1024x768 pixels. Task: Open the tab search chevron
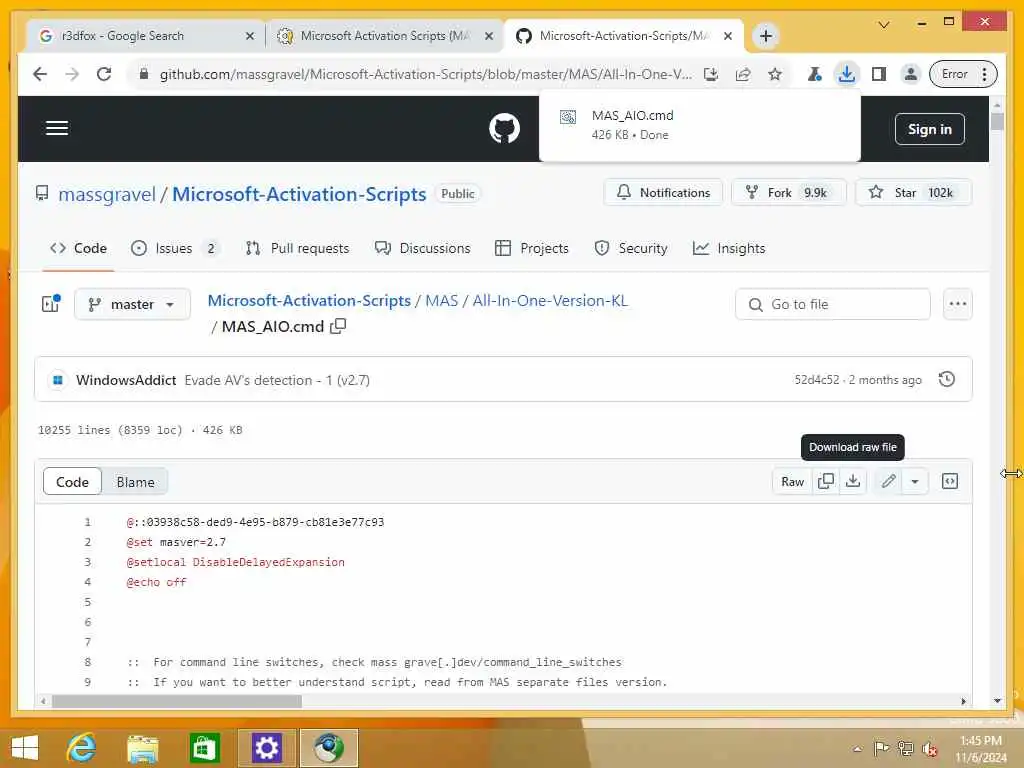pos(884,25)
